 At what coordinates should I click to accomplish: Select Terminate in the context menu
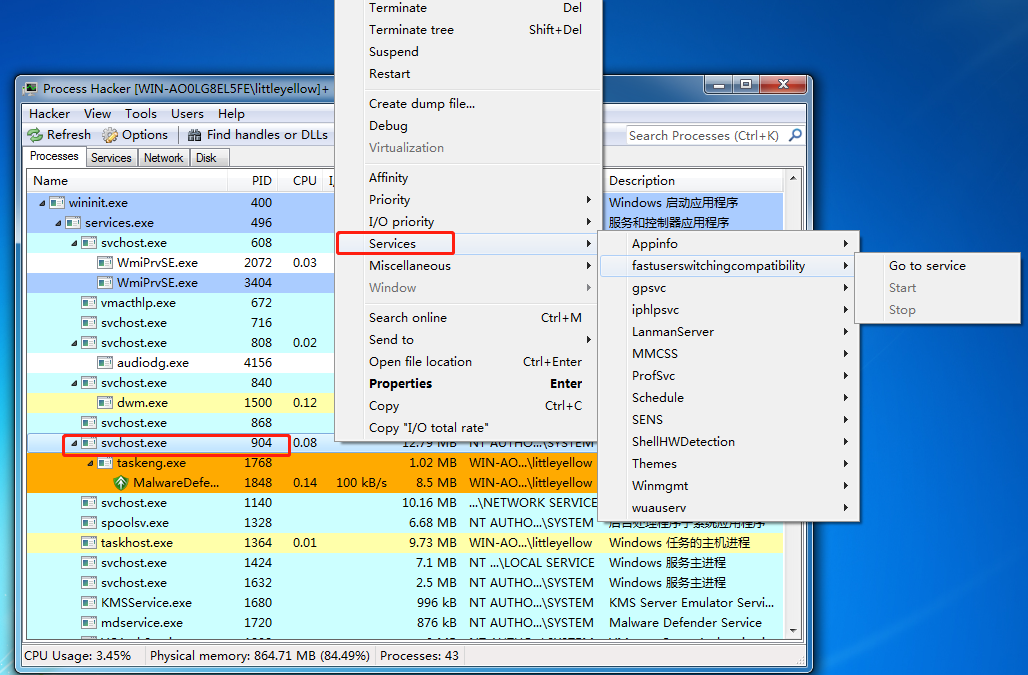pyautogui.click(x=469, y=8)
